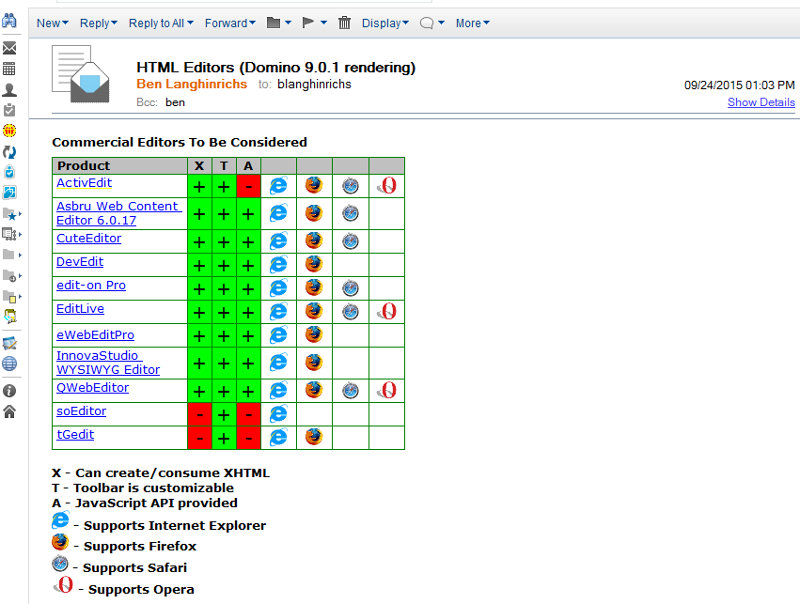Expand the Forward dropdown
This screenshot has width=800, height=604.
click(231, 23)
